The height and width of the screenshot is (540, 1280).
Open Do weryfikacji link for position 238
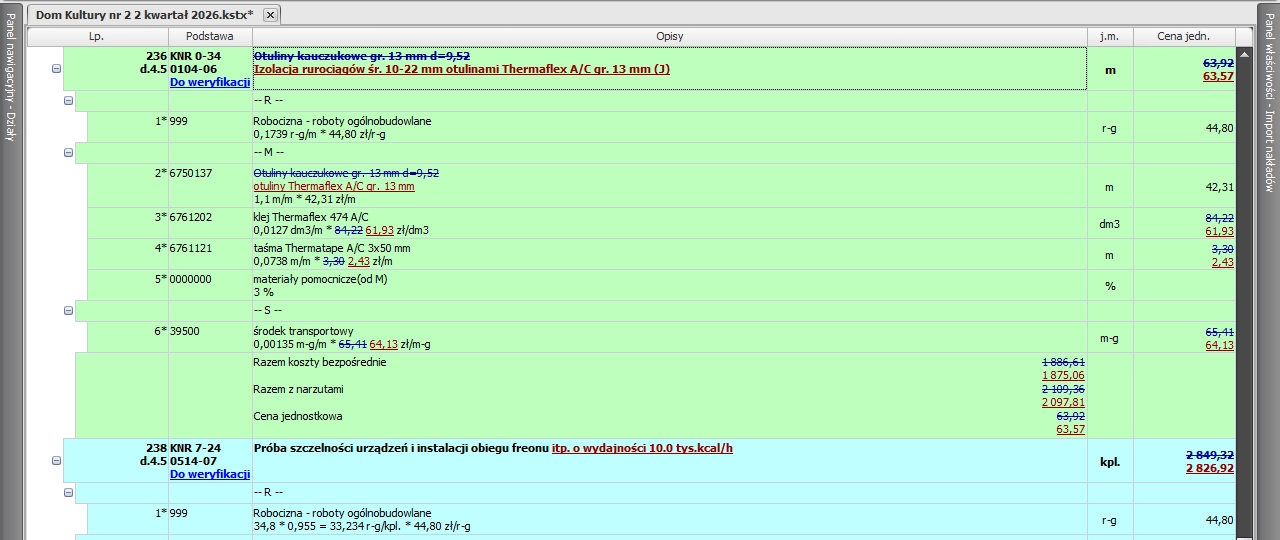[210, 474]
